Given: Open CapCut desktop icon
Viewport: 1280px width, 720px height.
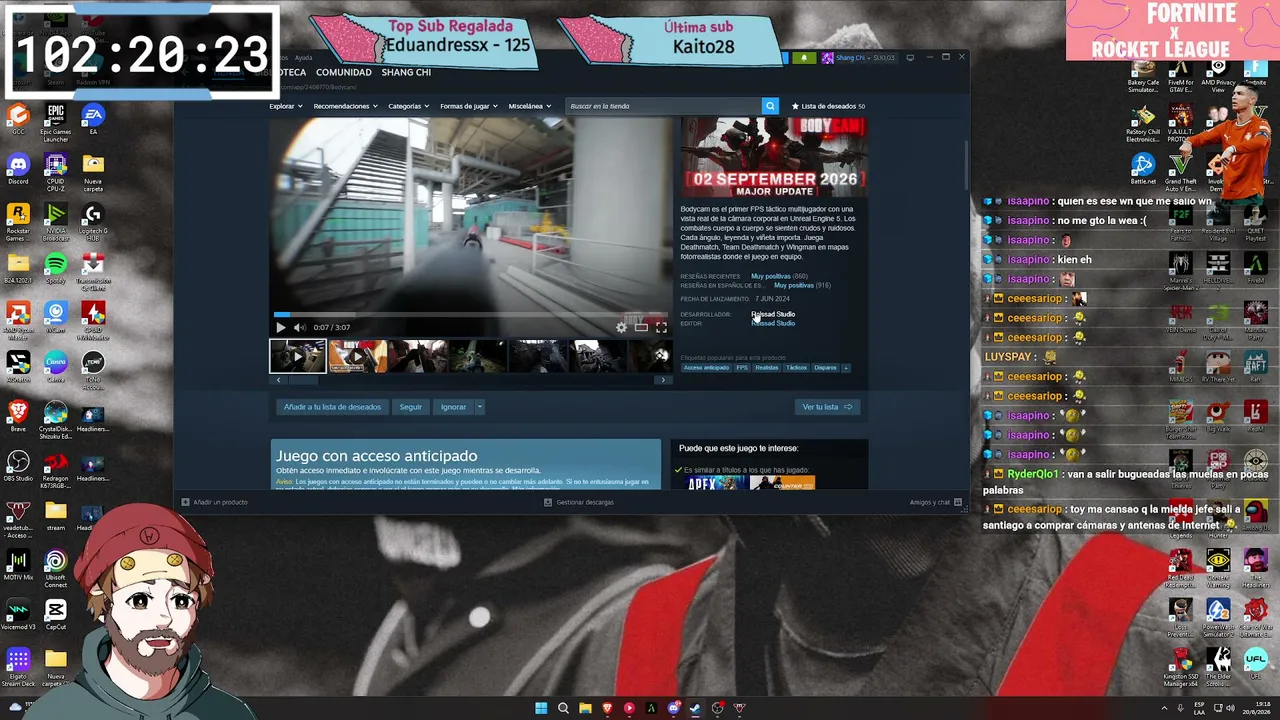Looking at the screenshot, I should click(x=56, y=614).
